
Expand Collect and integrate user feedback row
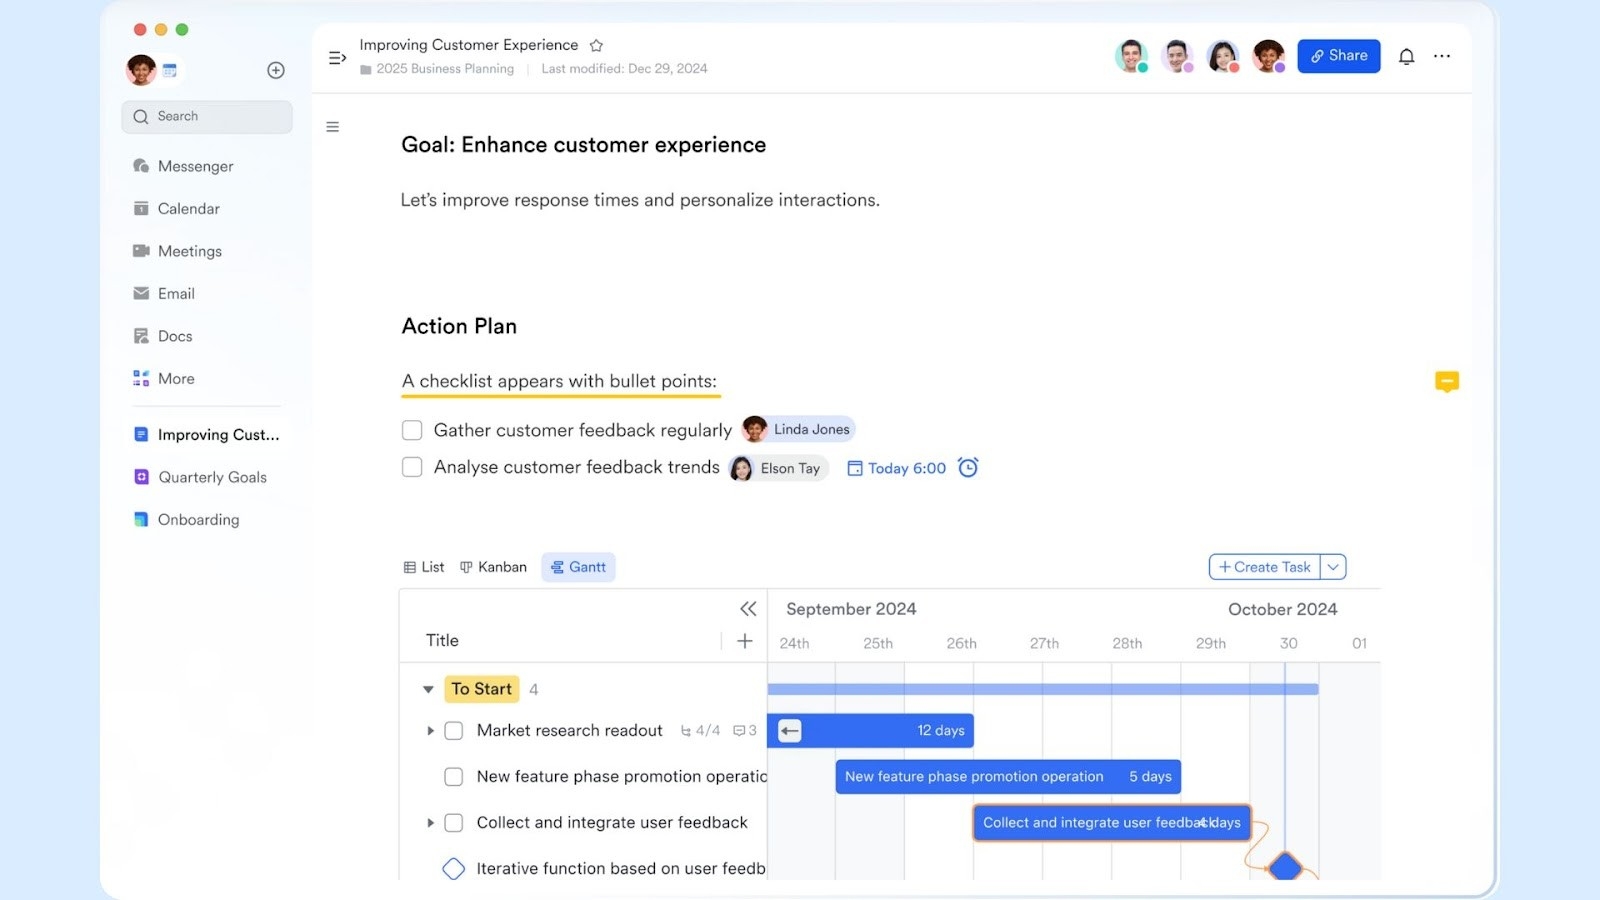pos(430,823)
